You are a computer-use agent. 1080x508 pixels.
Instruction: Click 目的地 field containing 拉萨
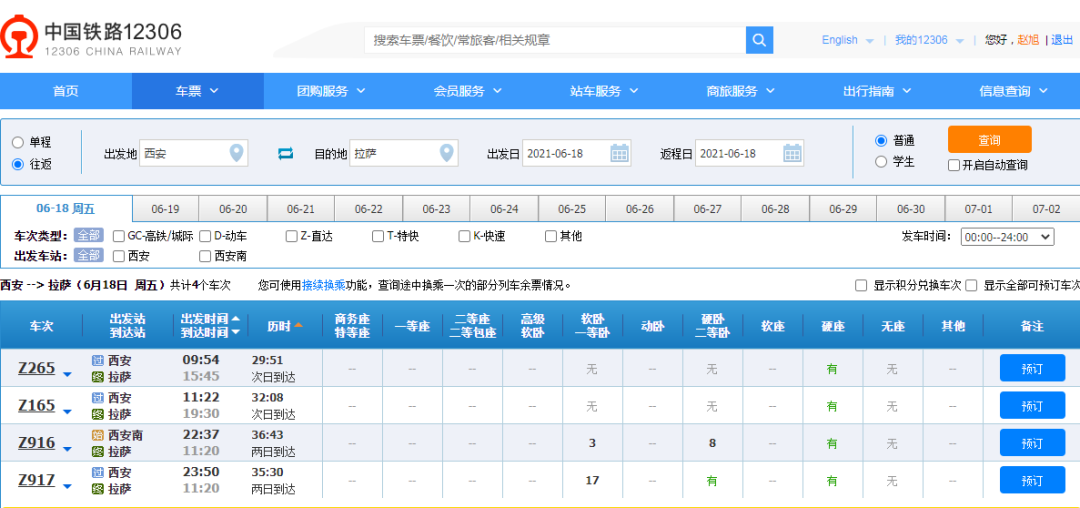404,153
